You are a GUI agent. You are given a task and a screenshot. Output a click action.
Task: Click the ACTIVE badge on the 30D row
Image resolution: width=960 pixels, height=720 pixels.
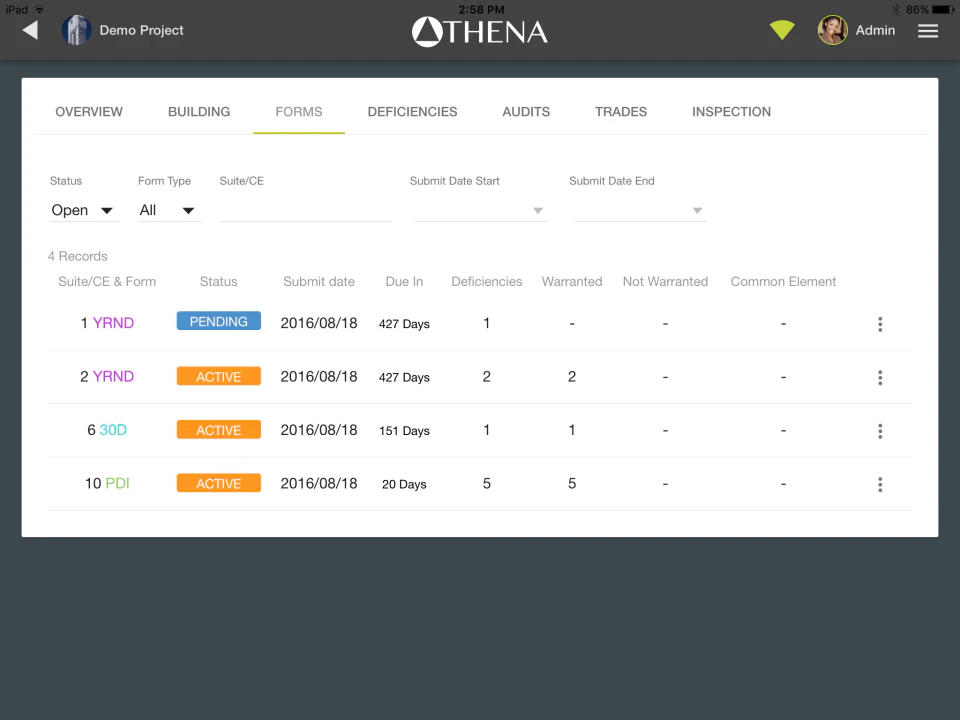(218, 429)
